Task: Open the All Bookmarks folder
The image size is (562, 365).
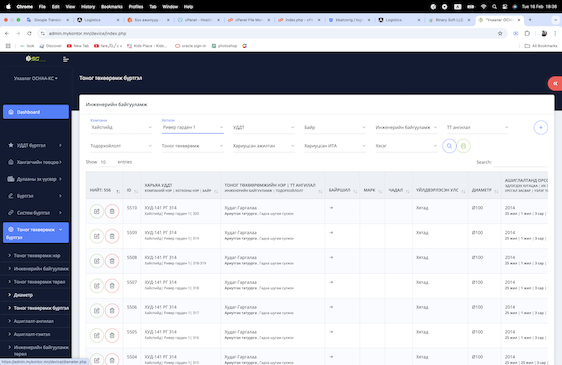Action: click(541, 46)
